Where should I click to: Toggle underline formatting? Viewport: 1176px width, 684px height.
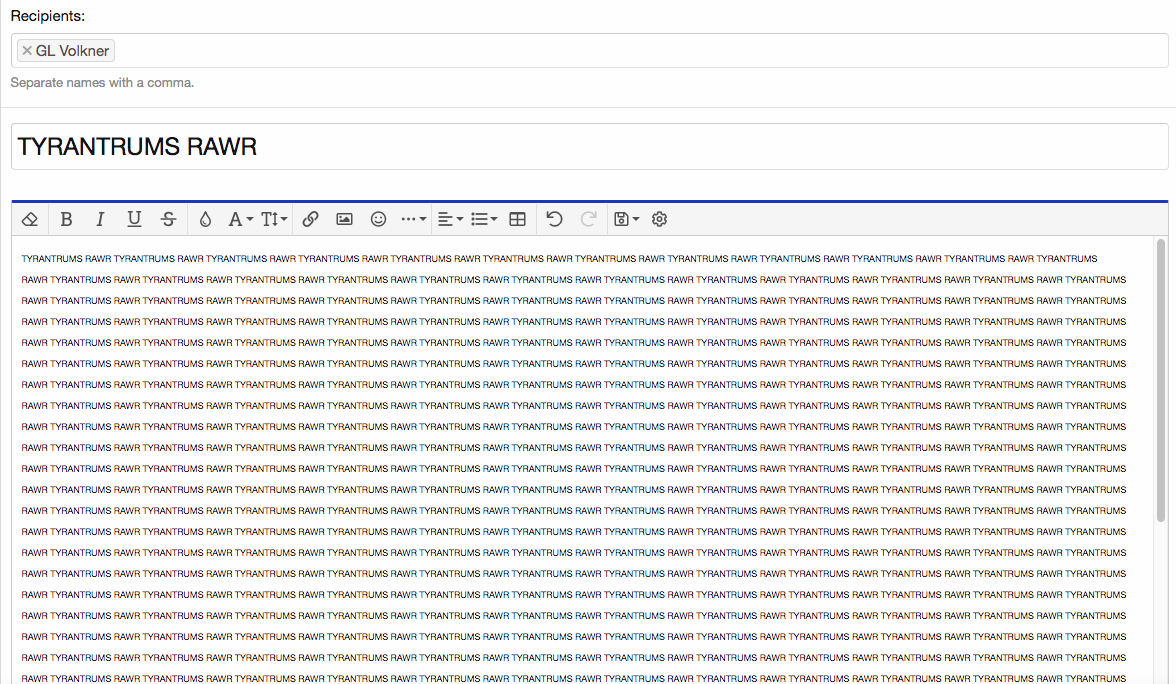134,219
